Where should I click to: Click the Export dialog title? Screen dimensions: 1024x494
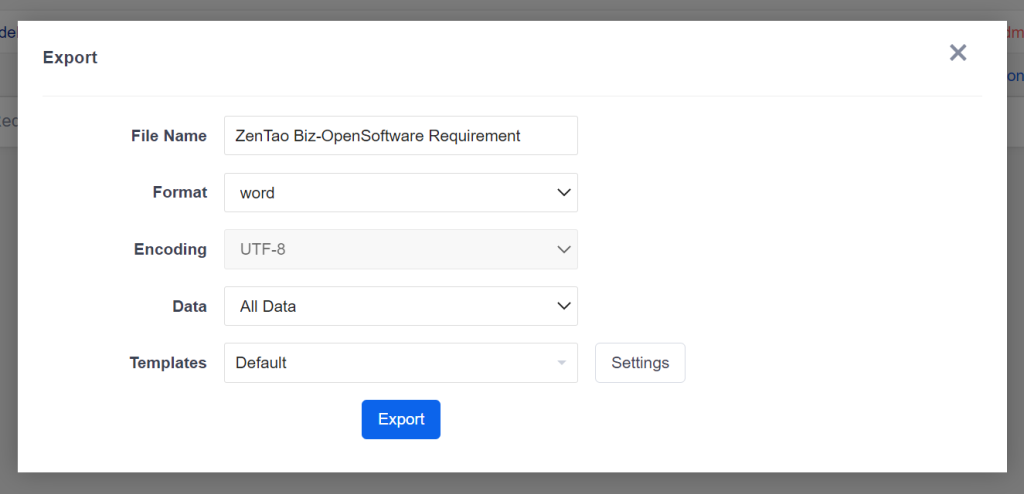(x=70, y=58)
